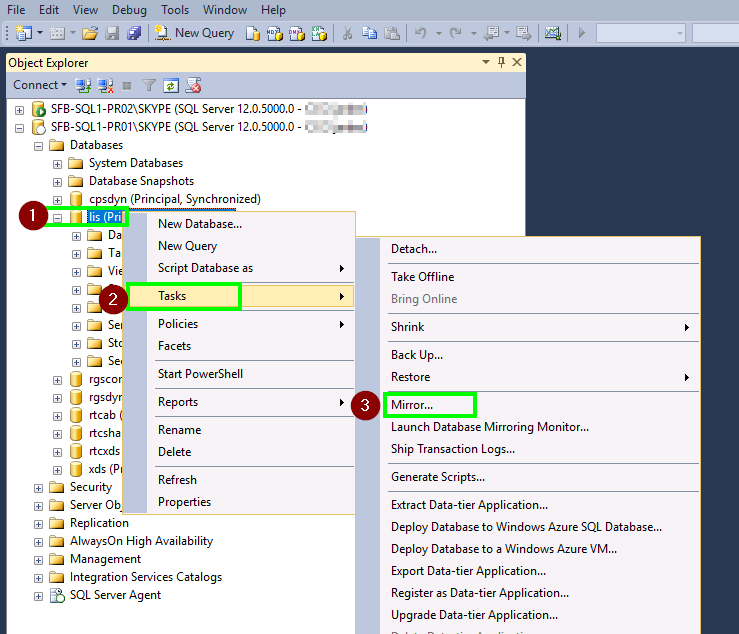The width and height of the screenshot is (739, 634).
Task: Click the Paste clipboard icon
Action: pyautogui.click(x=392, y=33)
